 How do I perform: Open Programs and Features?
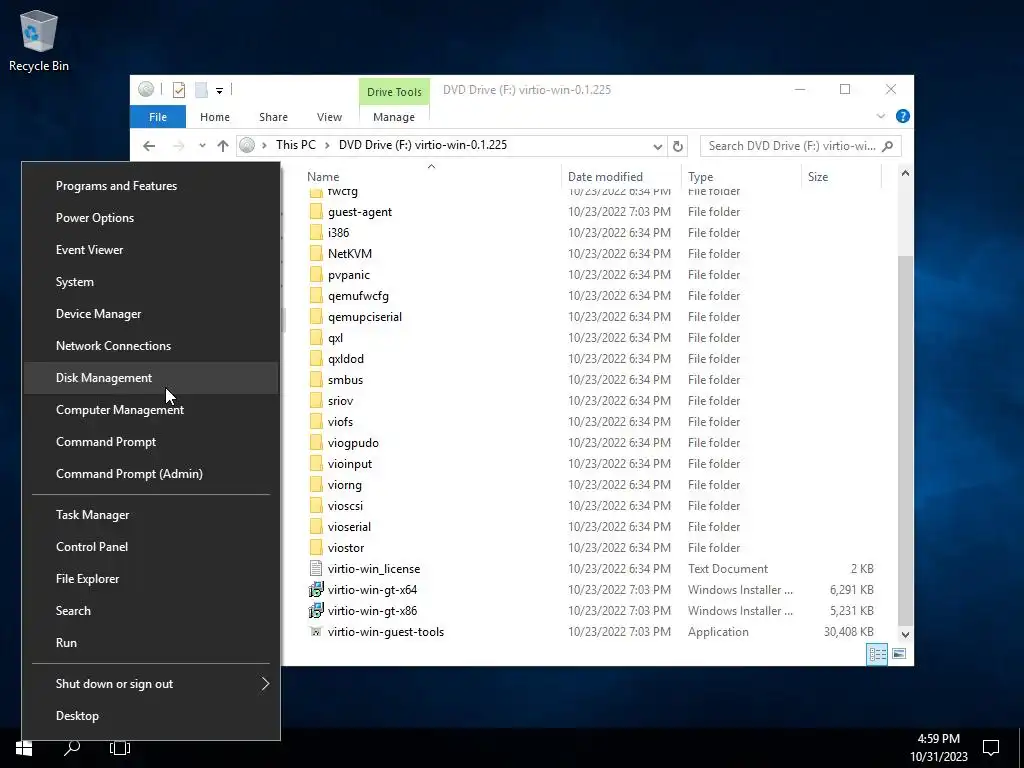(x=151, y=186)
